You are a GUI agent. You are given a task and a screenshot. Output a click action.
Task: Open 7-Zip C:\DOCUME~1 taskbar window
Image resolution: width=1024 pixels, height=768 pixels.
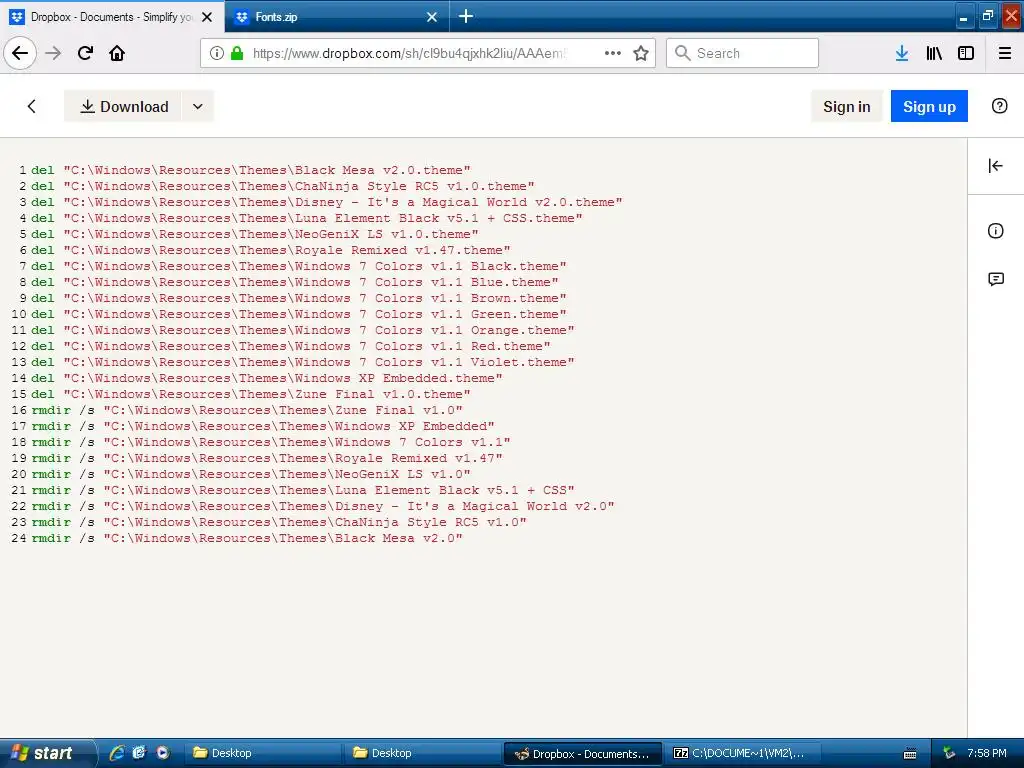744,753
